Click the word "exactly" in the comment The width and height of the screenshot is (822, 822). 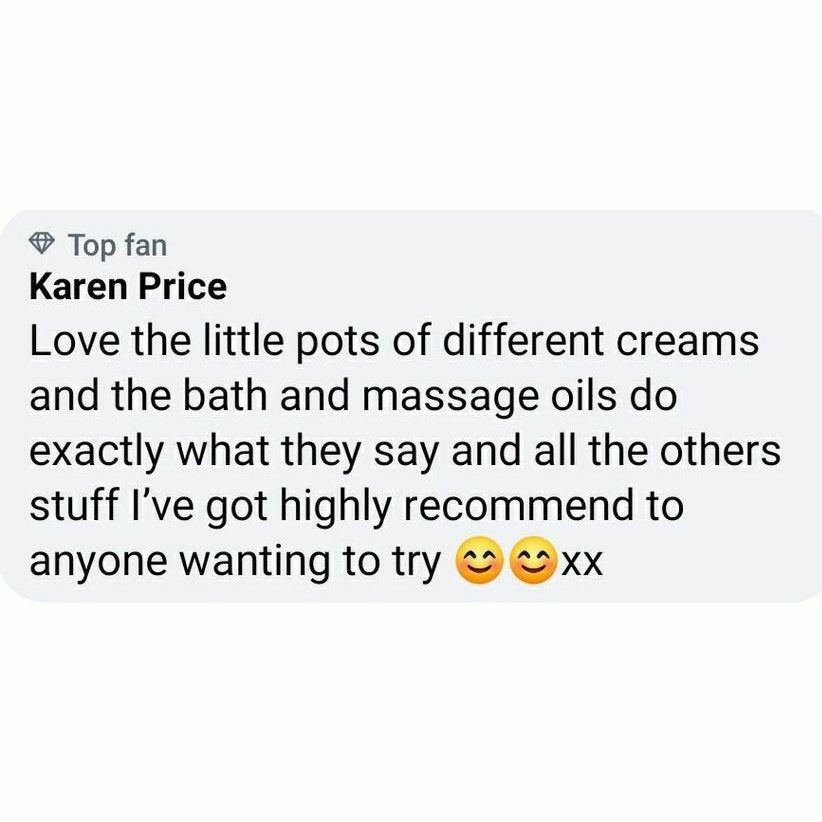point(96,453)
